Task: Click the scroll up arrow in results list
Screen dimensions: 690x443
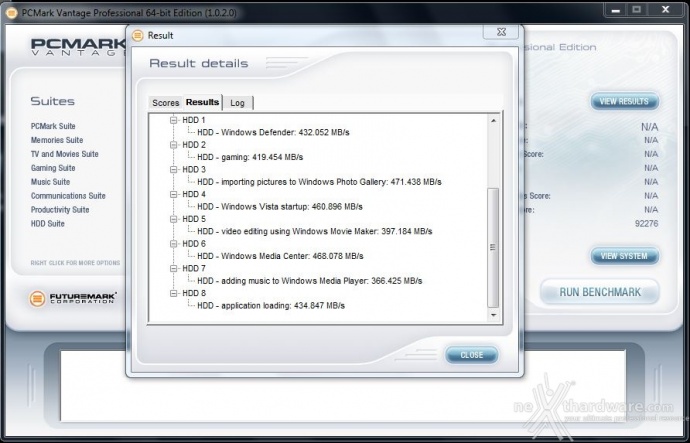Action: tap(493, 121)
